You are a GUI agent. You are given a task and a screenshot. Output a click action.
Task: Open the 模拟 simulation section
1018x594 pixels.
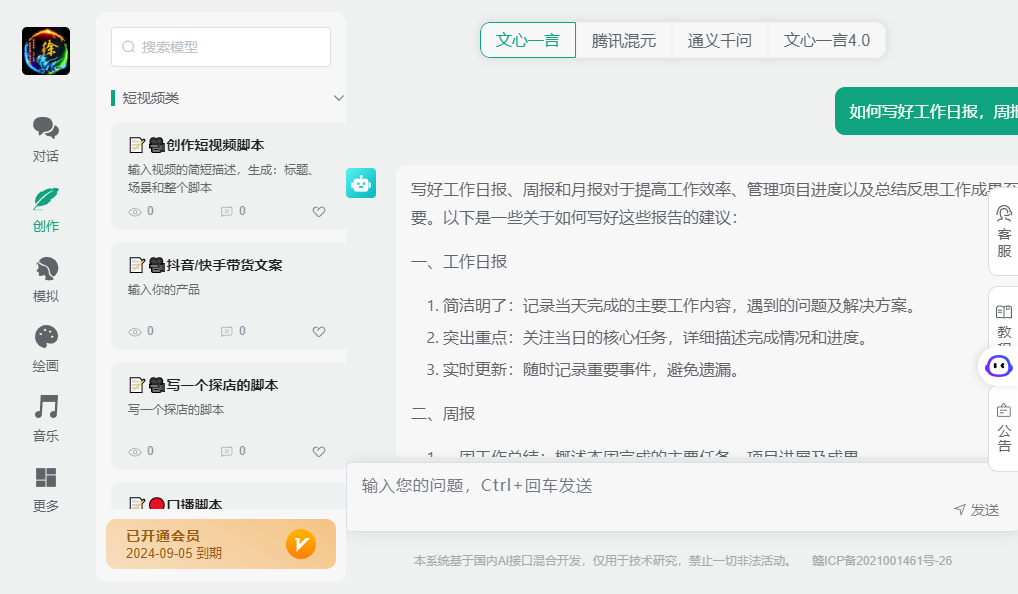click(x=46, y=279)
